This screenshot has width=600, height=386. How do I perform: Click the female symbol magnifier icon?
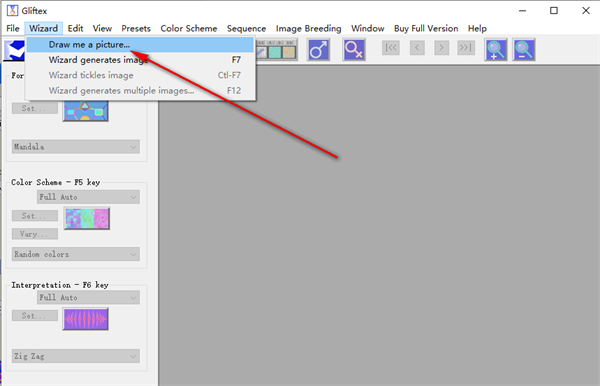[354, 50]
